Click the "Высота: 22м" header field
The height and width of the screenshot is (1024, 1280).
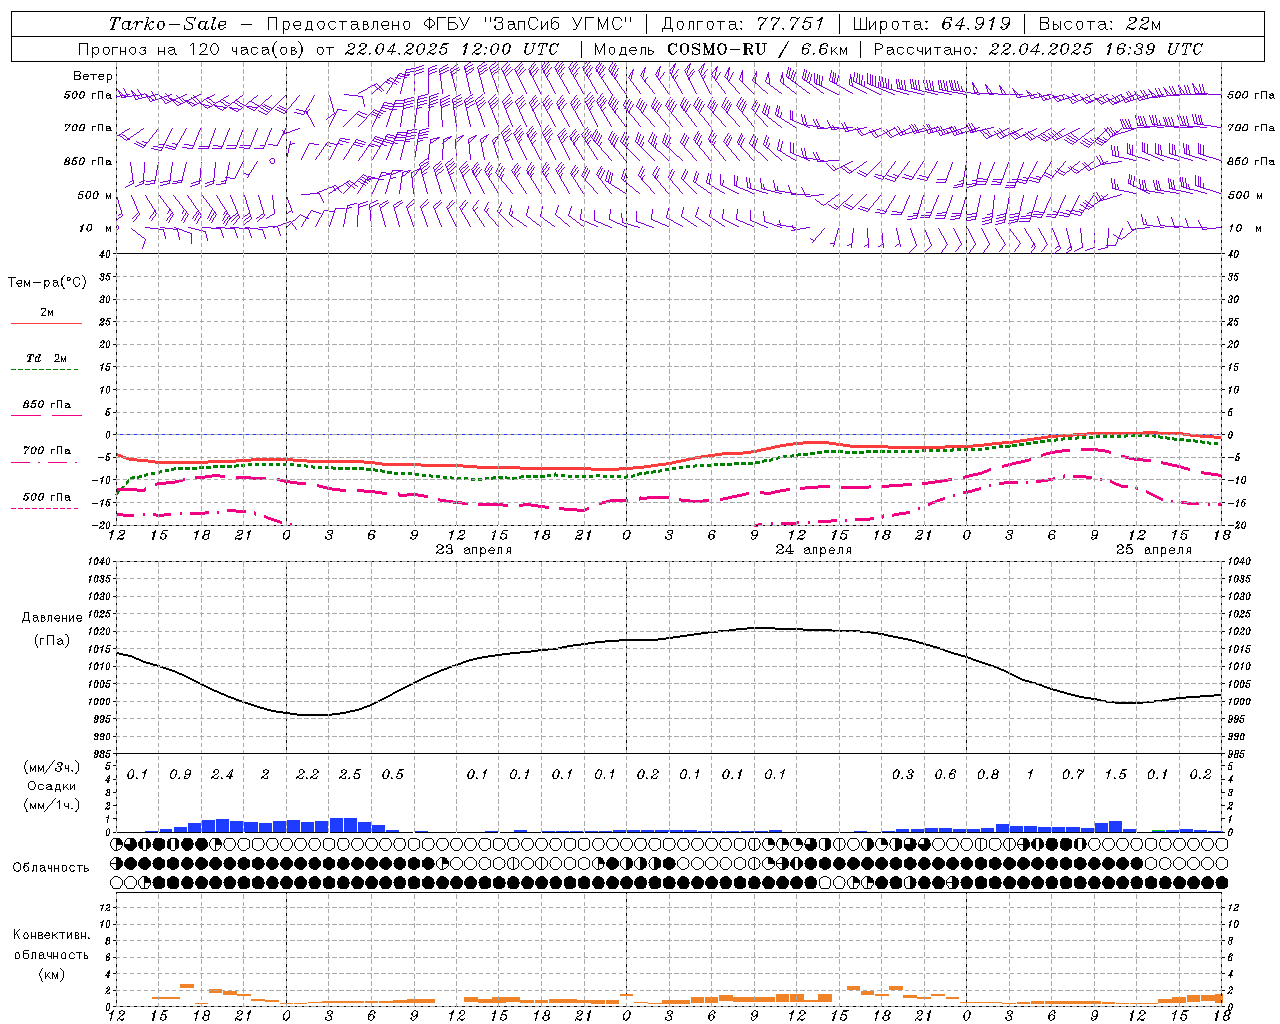(x=1100, y=24)
